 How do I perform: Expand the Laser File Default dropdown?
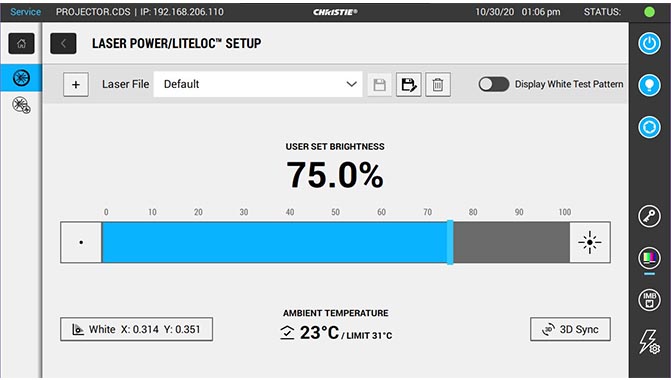pyautogui.click(x=258, y=84)
